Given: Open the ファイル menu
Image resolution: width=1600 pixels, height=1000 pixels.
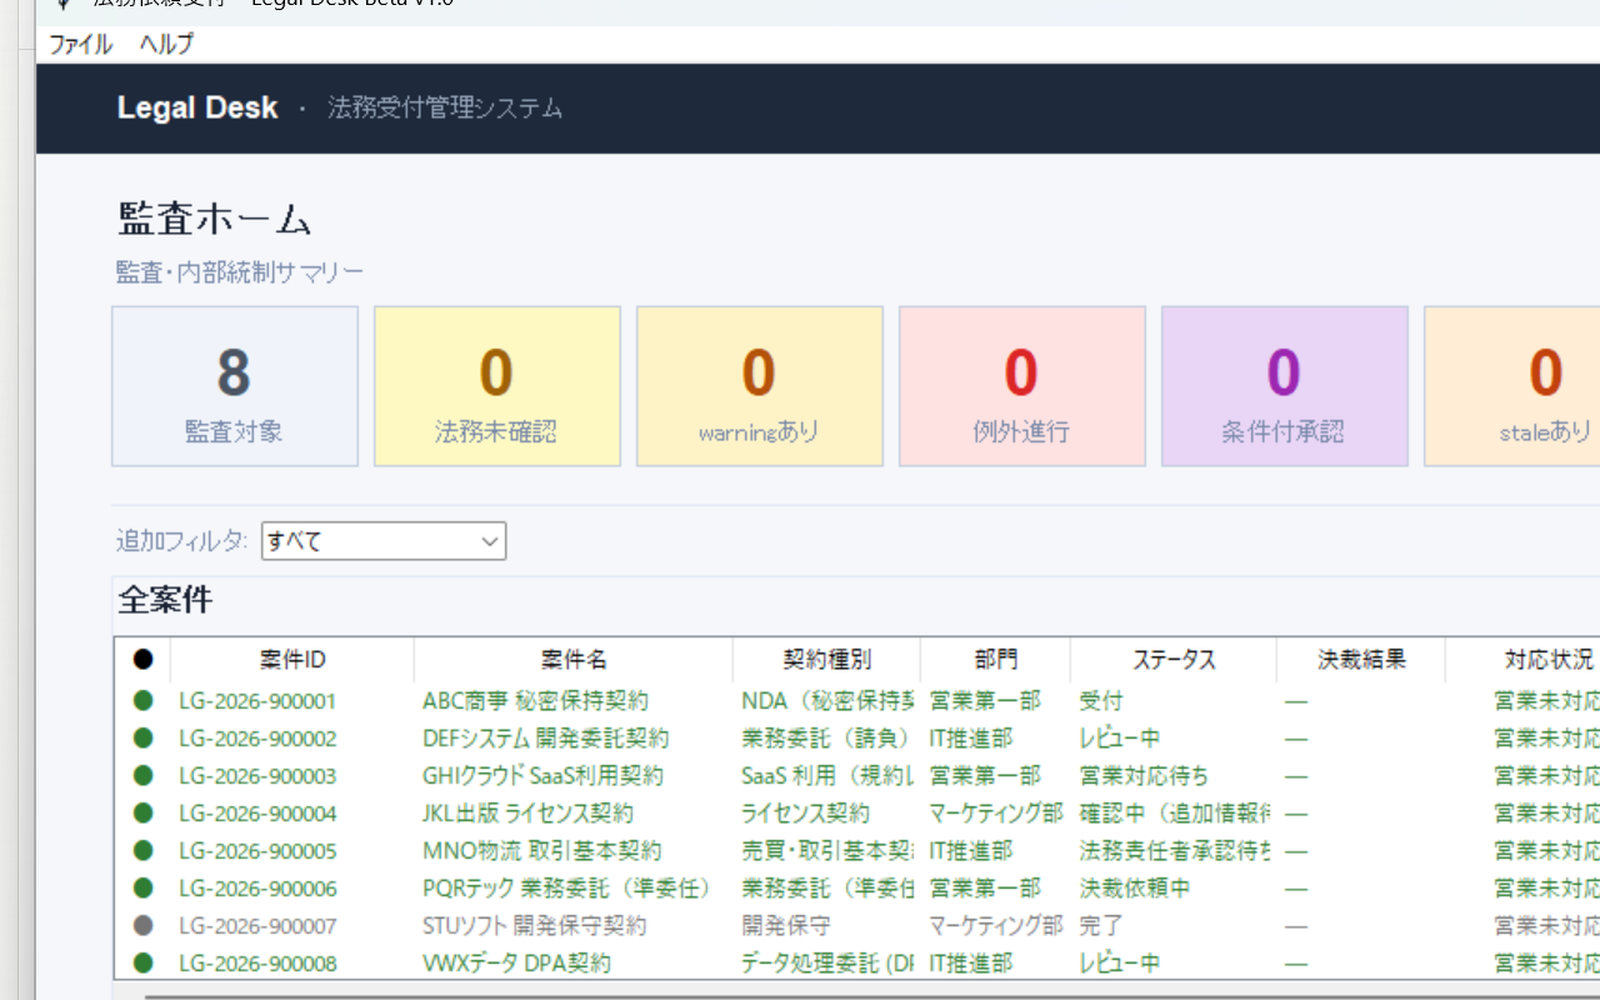Looking at the screenshot, I should coord(80,44).
